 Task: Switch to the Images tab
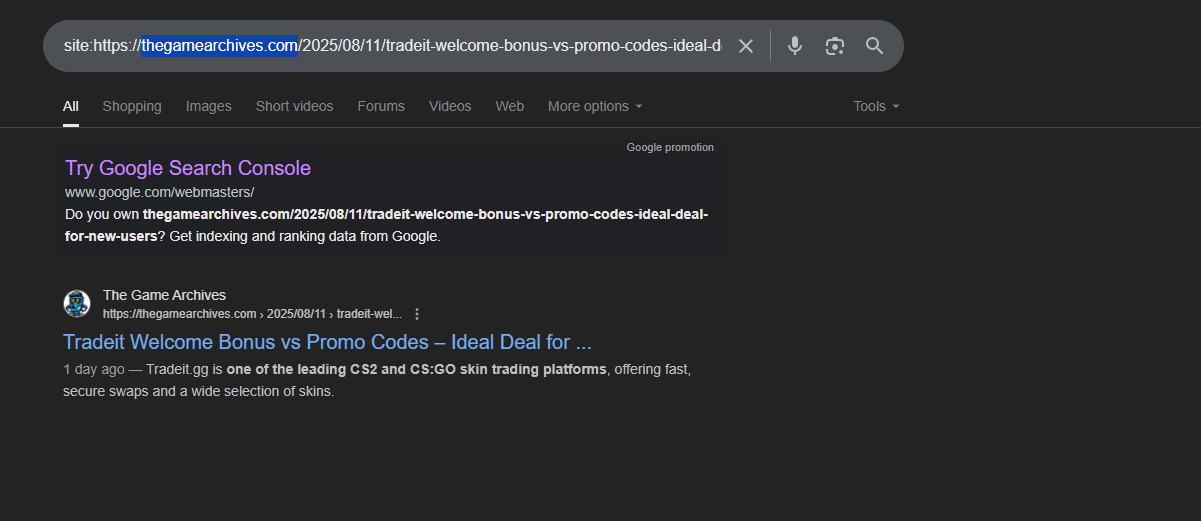point(208,106)
